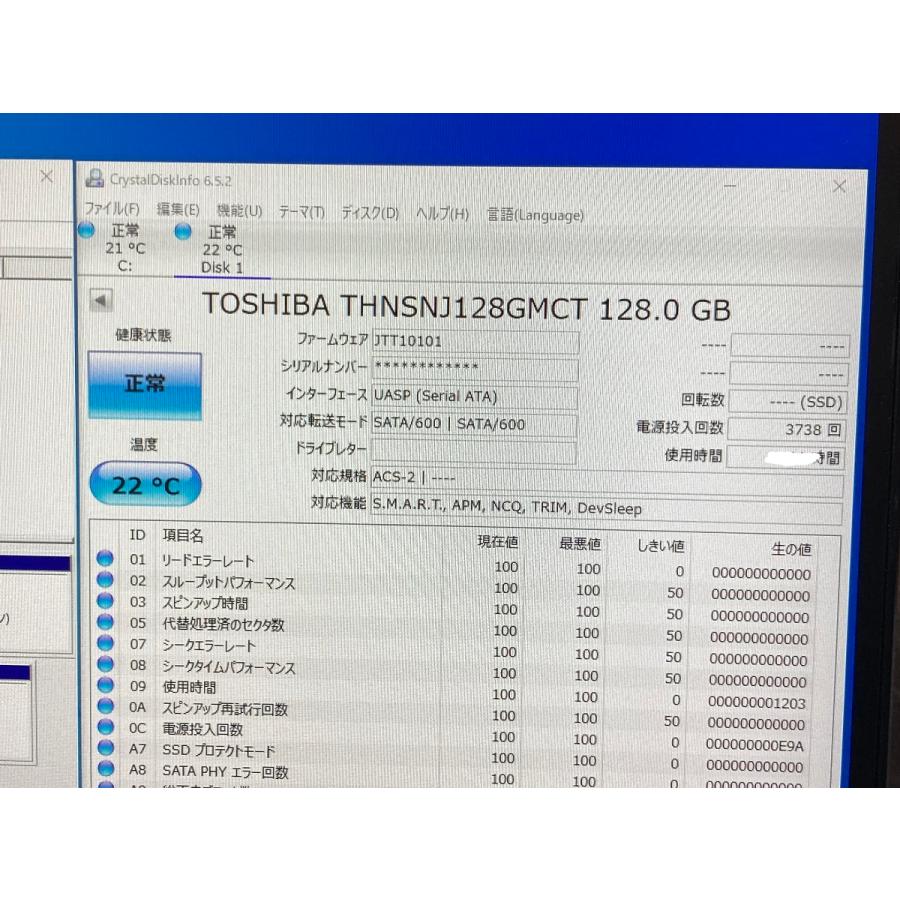Open the 編集(E) menu

tap(178, 210)
